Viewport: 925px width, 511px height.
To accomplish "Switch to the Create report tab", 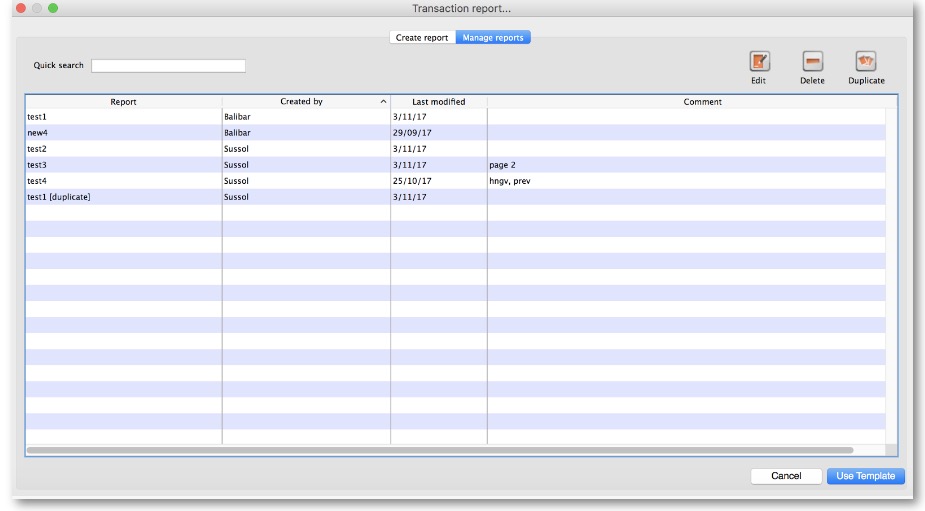I will [422, 38].
